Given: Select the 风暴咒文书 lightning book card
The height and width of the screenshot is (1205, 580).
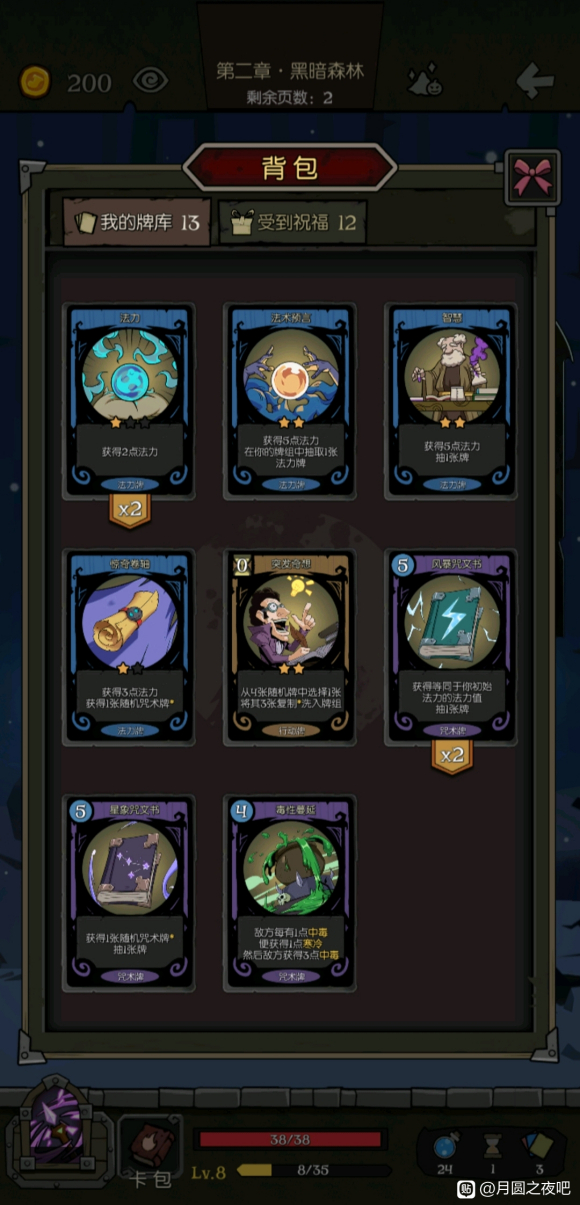Looking at the screenshot, I should tap(451, 647).
